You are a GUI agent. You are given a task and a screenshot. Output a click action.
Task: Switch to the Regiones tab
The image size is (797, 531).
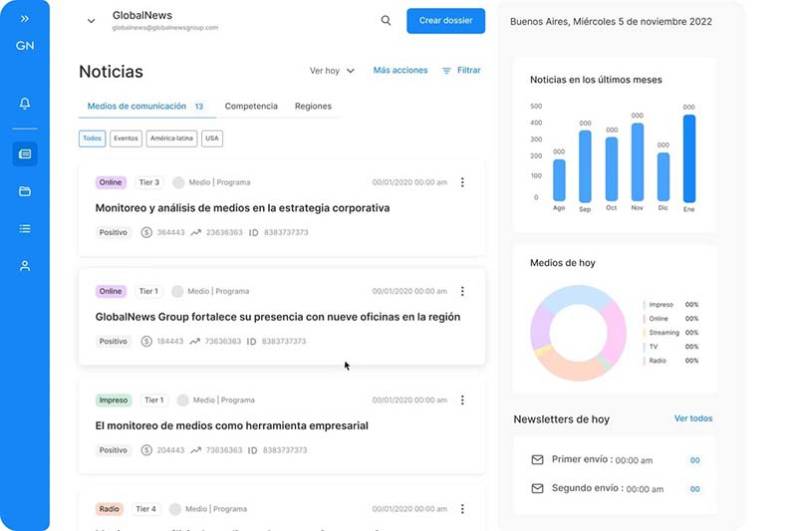313,106
